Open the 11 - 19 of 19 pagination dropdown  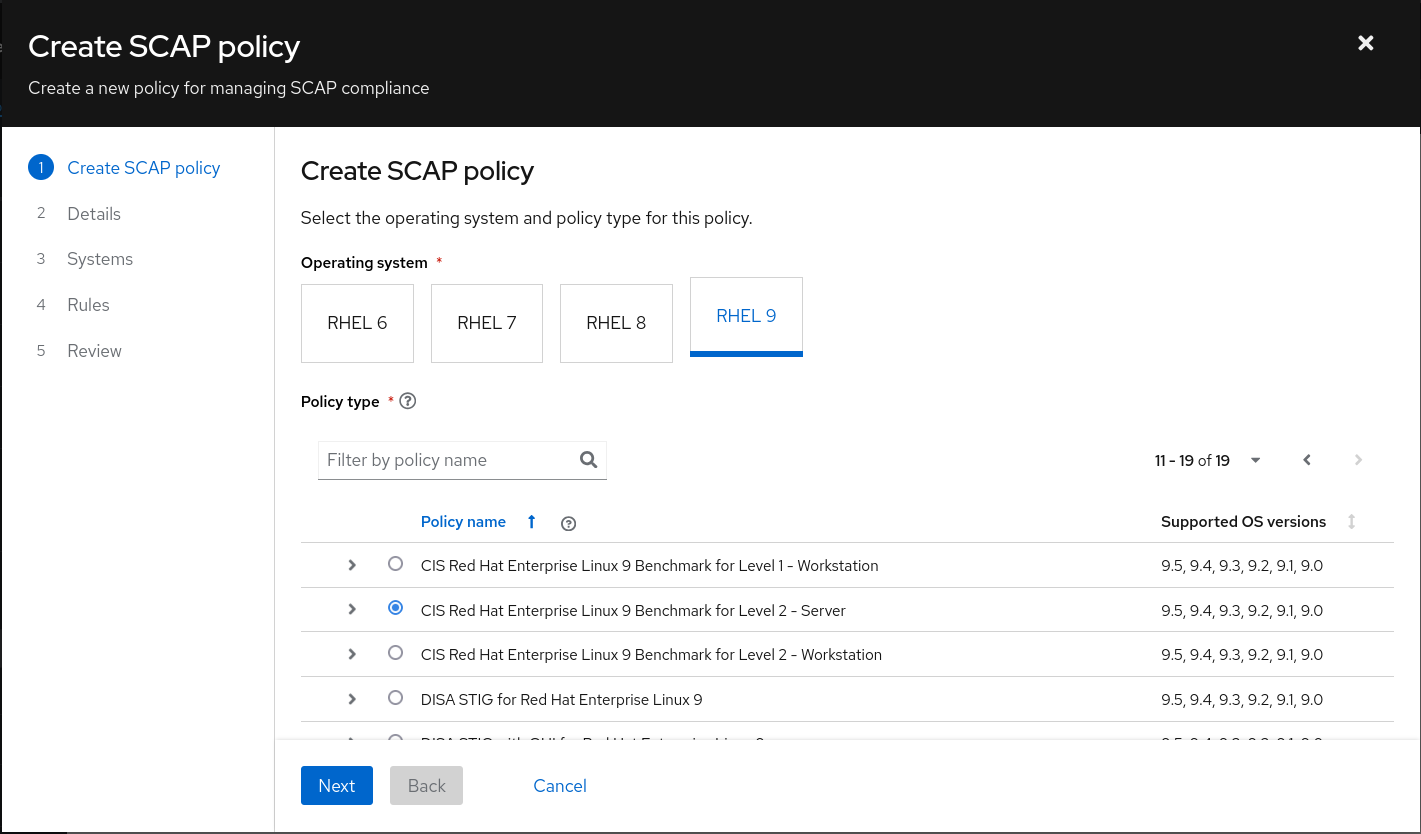click(1256, 460)
